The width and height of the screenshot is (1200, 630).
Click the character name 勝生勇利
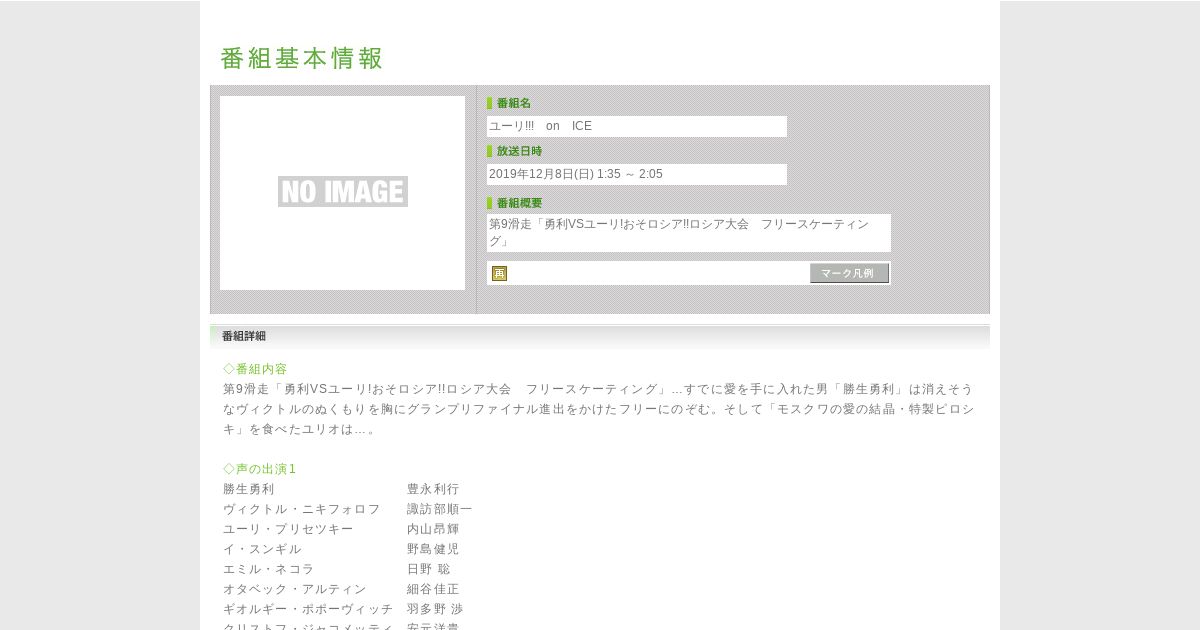click(249, 489)
